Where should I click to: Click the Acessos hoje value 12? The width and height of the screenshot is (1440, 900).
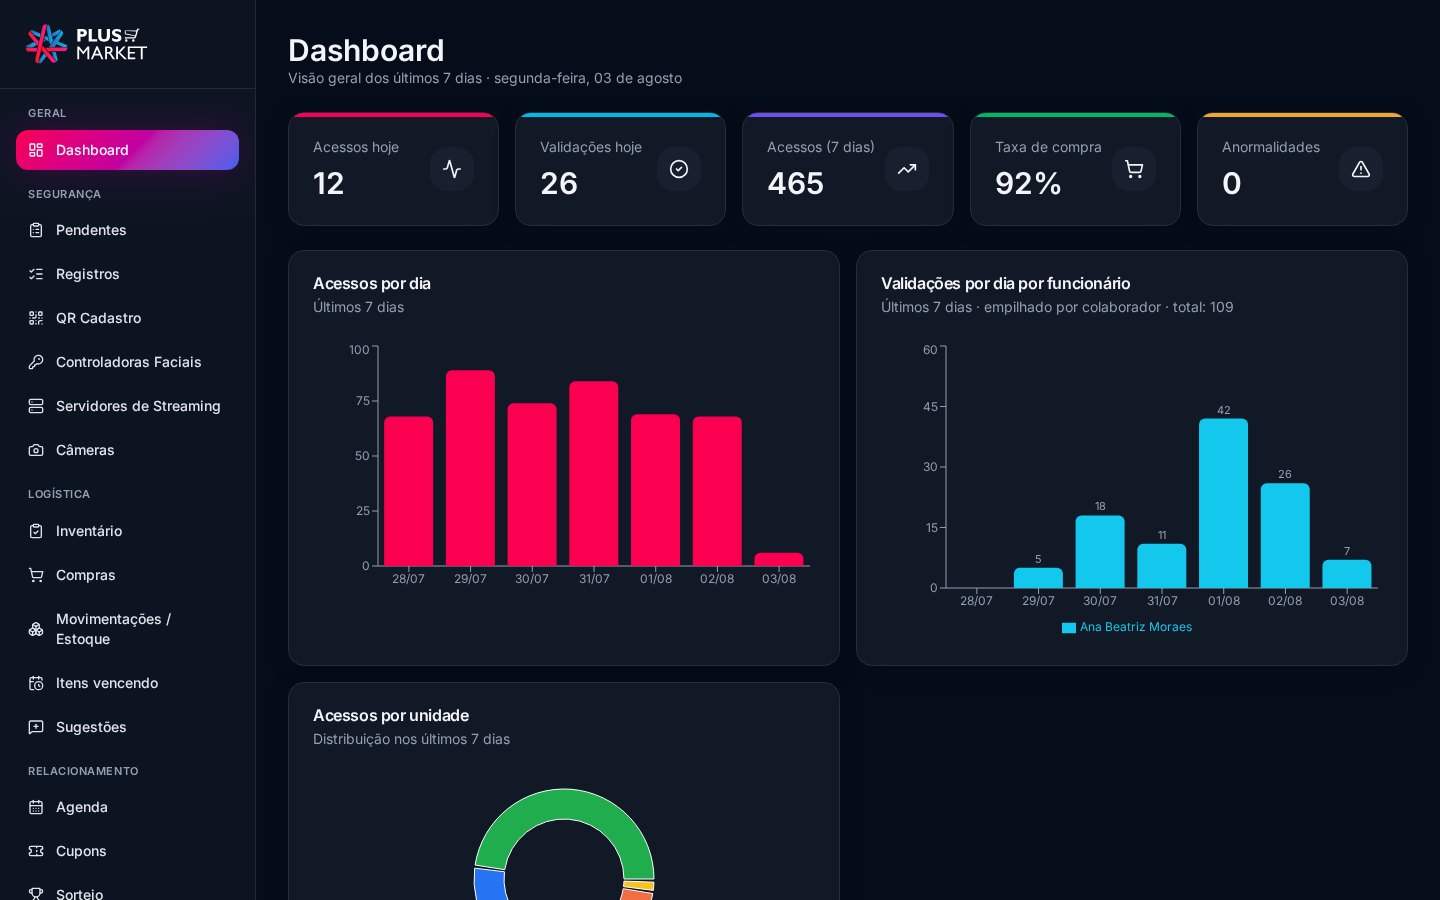click(328, 183)
